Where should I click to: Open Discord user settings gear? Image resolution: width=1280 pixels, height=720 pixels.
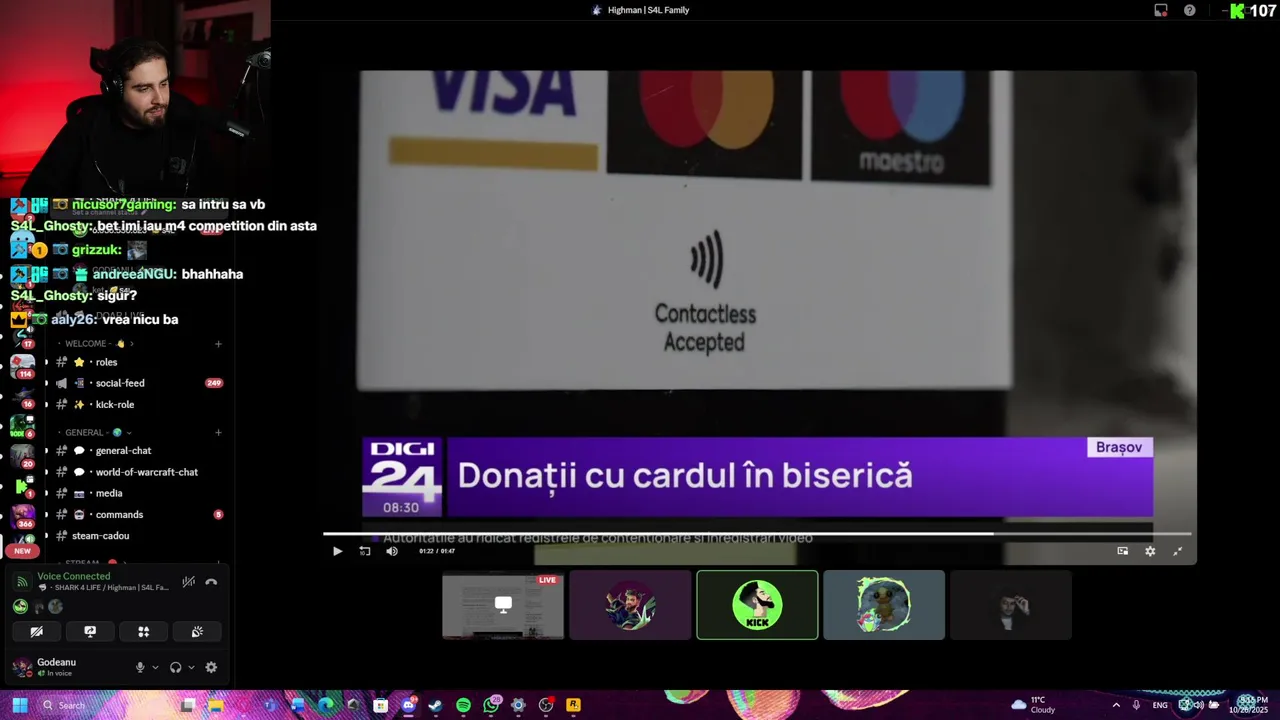(x=211, y=667)
